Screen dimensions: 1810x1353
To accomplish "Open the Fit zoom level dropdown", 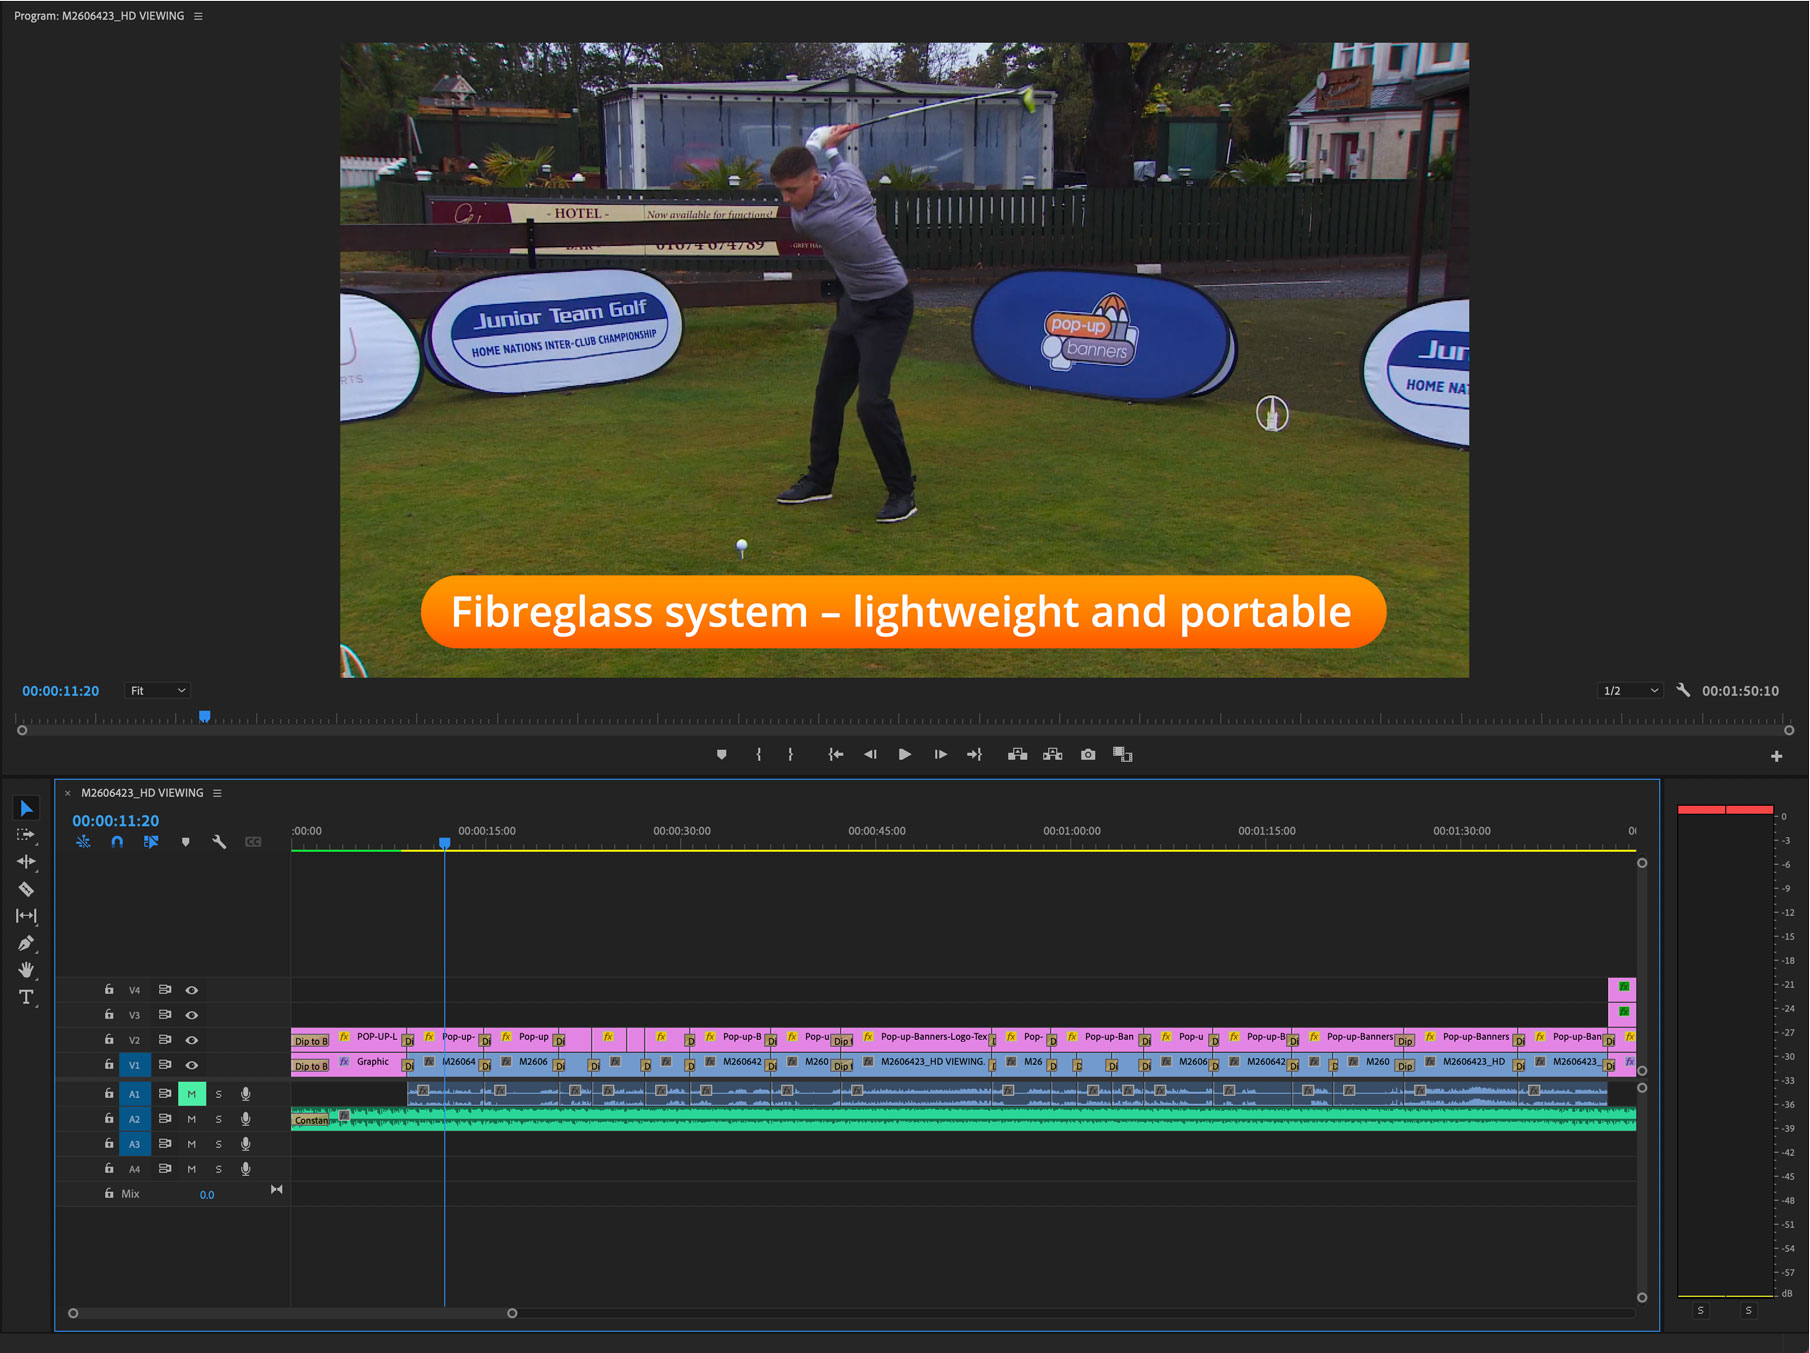I will pos(157,691).
